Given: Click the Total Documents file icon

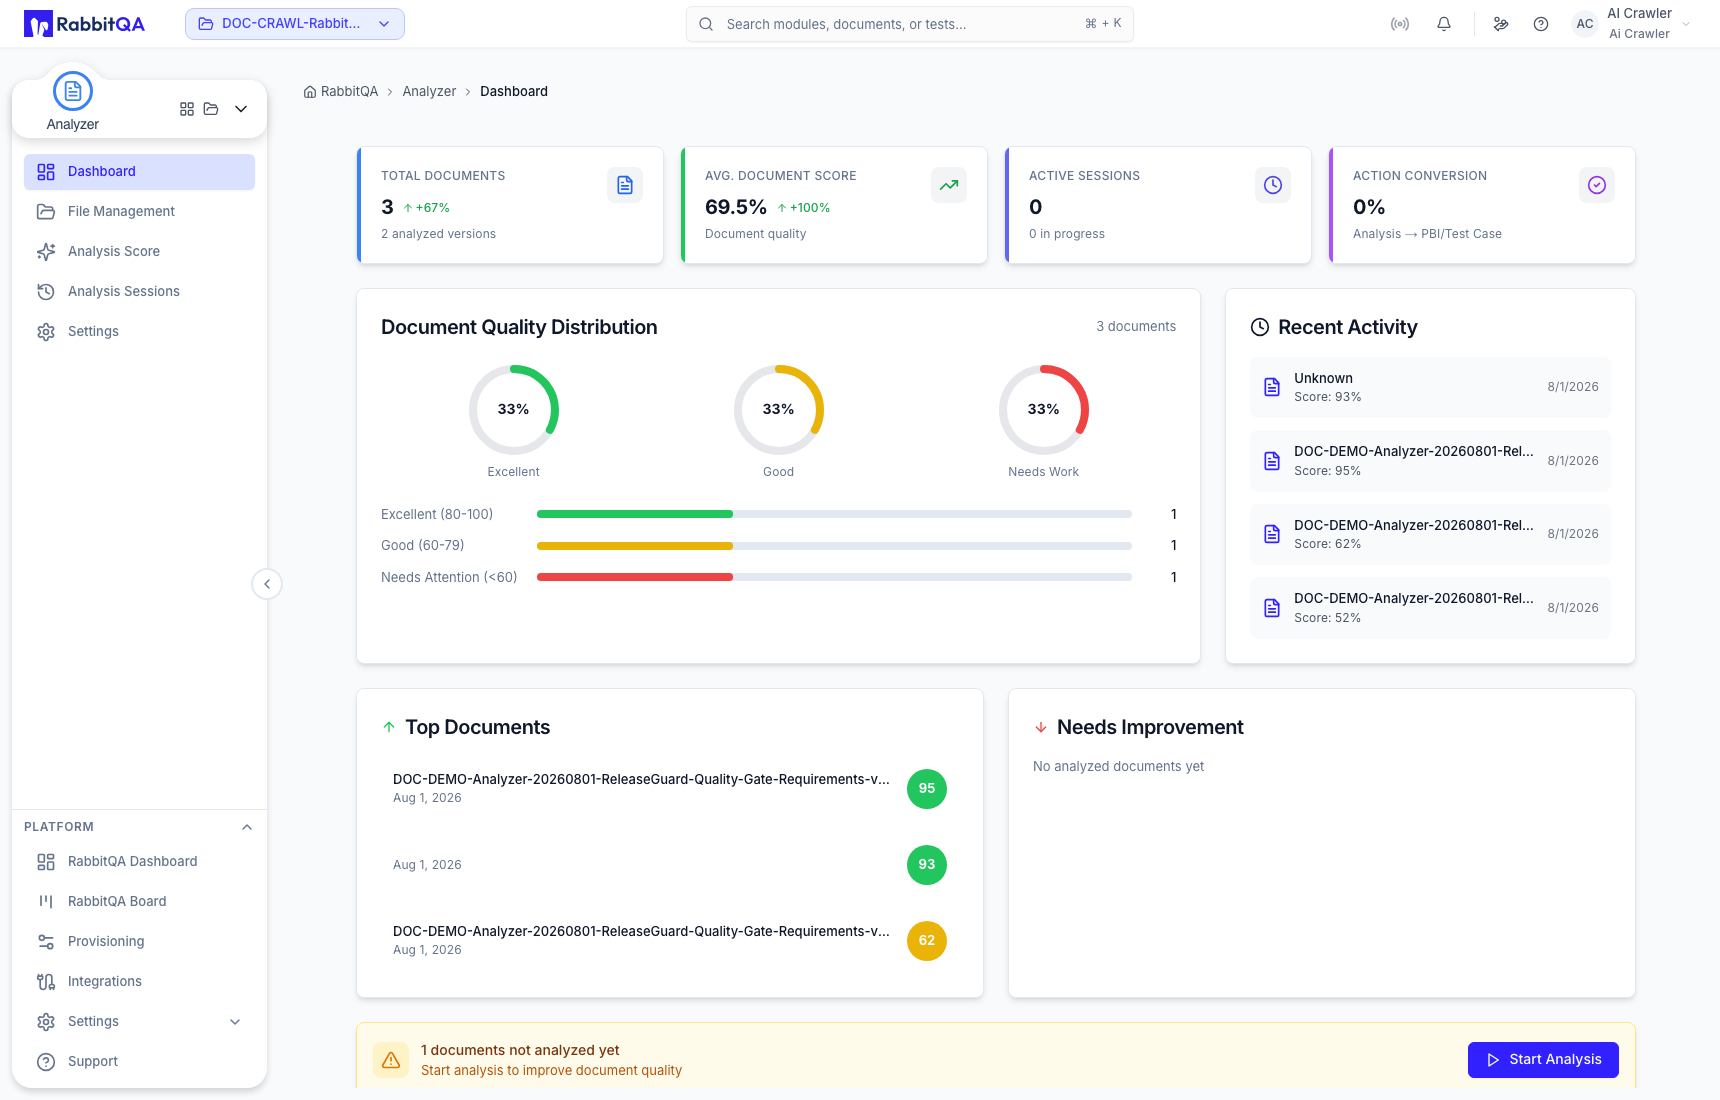Looking at the screenshot, I should 625,185.
